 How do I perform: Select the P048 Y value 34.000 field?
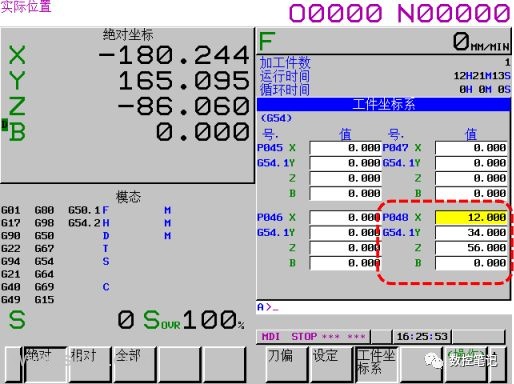[x=471, y=232]
